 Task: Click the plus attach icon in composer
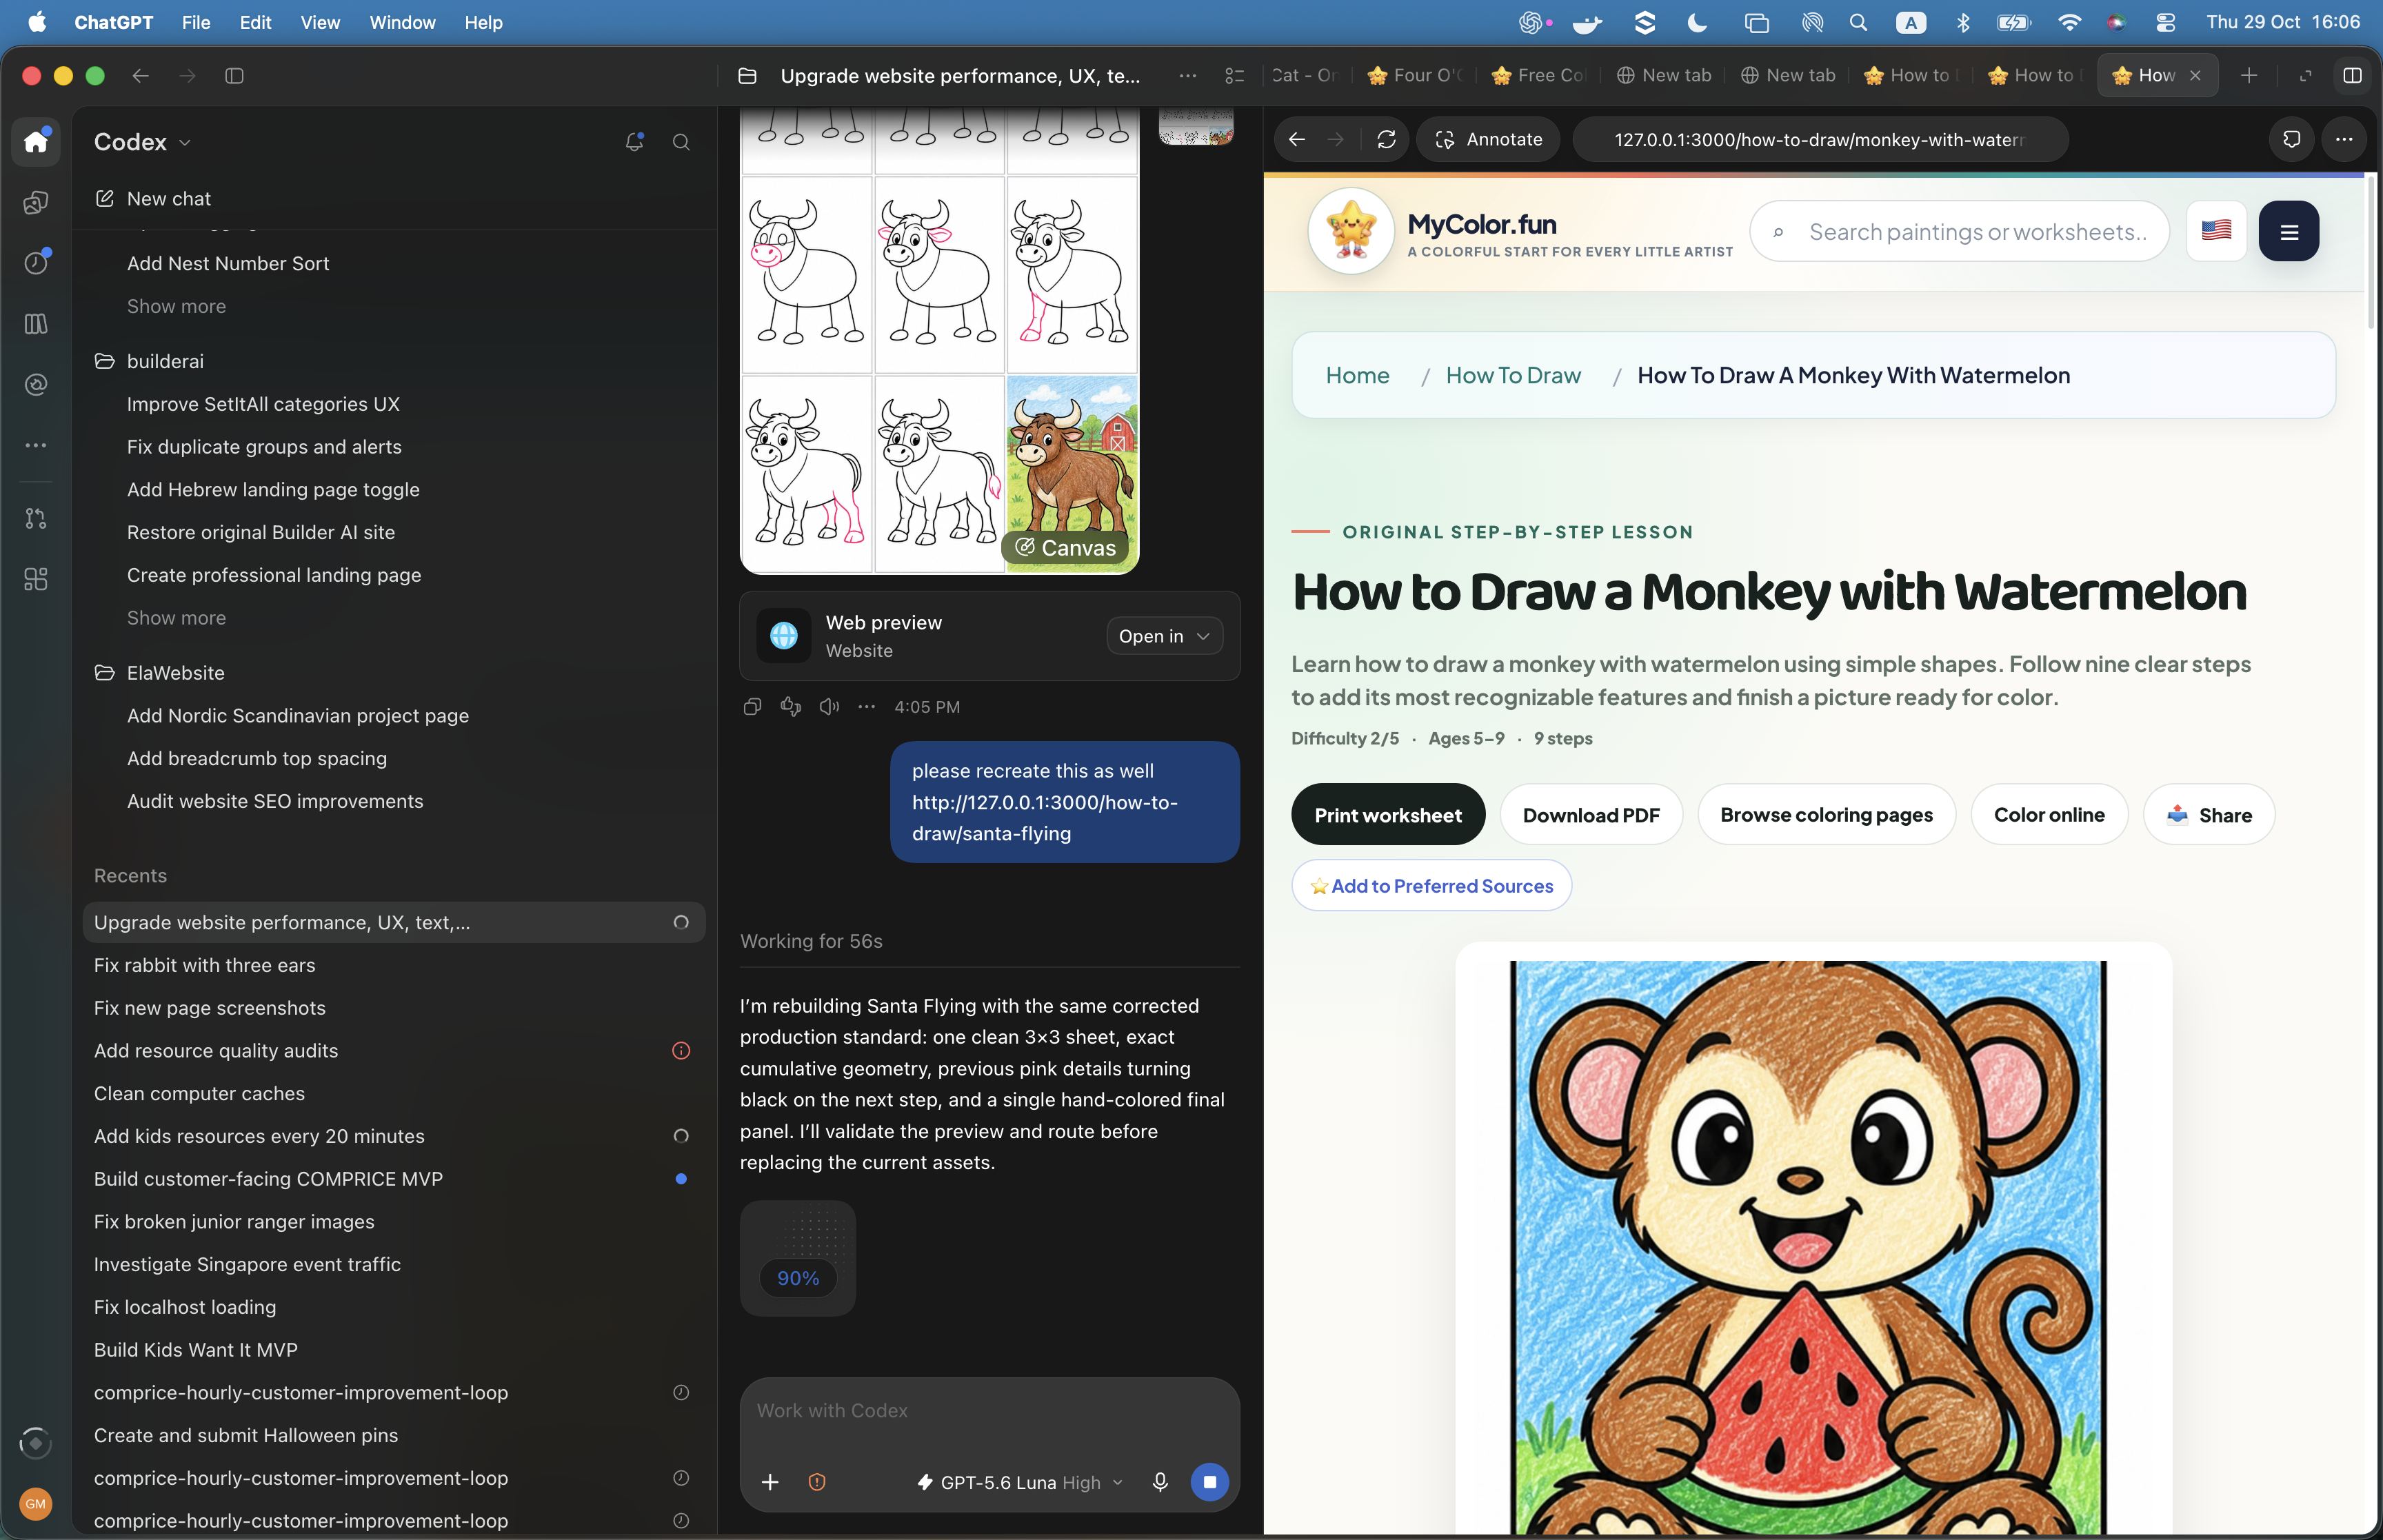click(x=770, y=1482)
